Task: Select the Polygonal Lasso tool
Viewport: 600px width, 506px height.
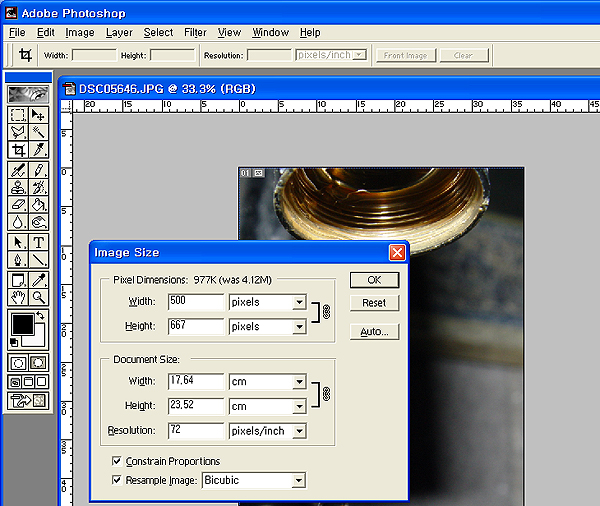Action: pyautogui.click(x=18, y=132)
